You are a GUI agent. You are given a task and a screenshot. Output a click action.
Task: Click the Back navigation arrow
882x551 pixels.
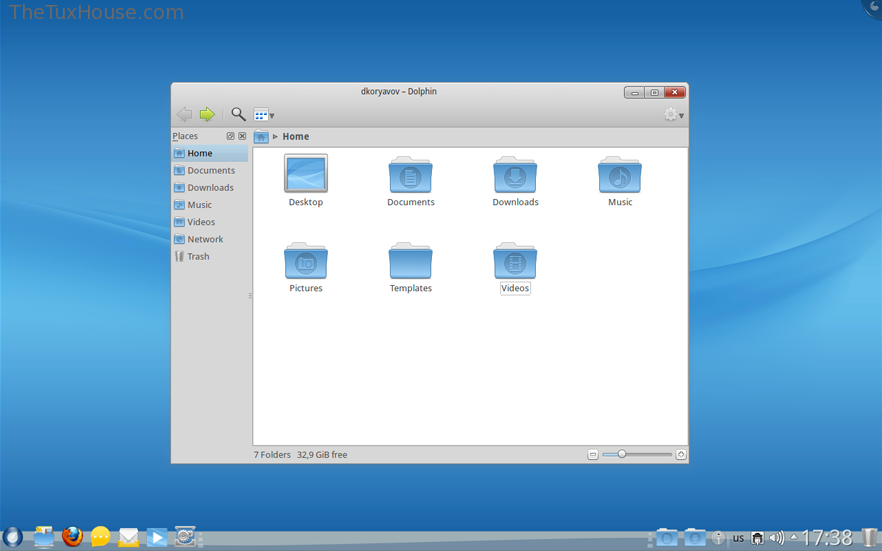[x=184, y=115]
